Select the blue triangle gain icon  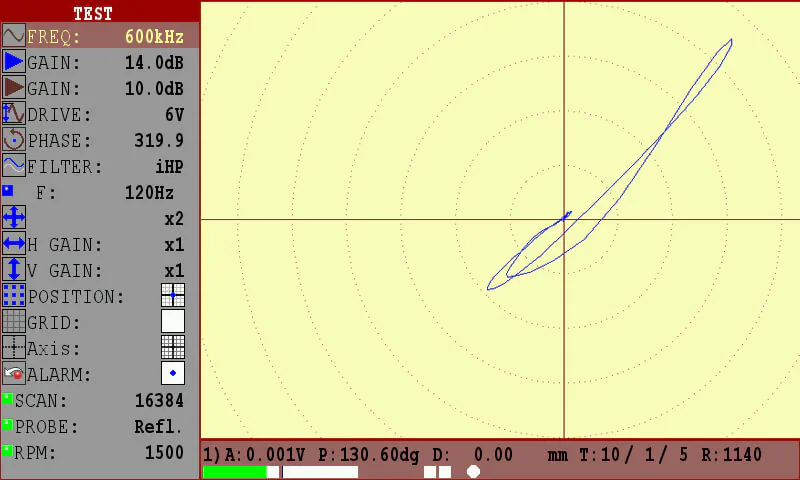(x=13, y=62)
